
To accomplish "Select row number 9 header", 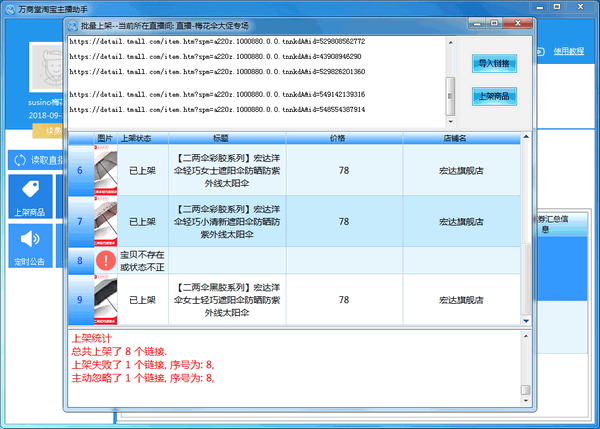I will click(x=81, y=300).
